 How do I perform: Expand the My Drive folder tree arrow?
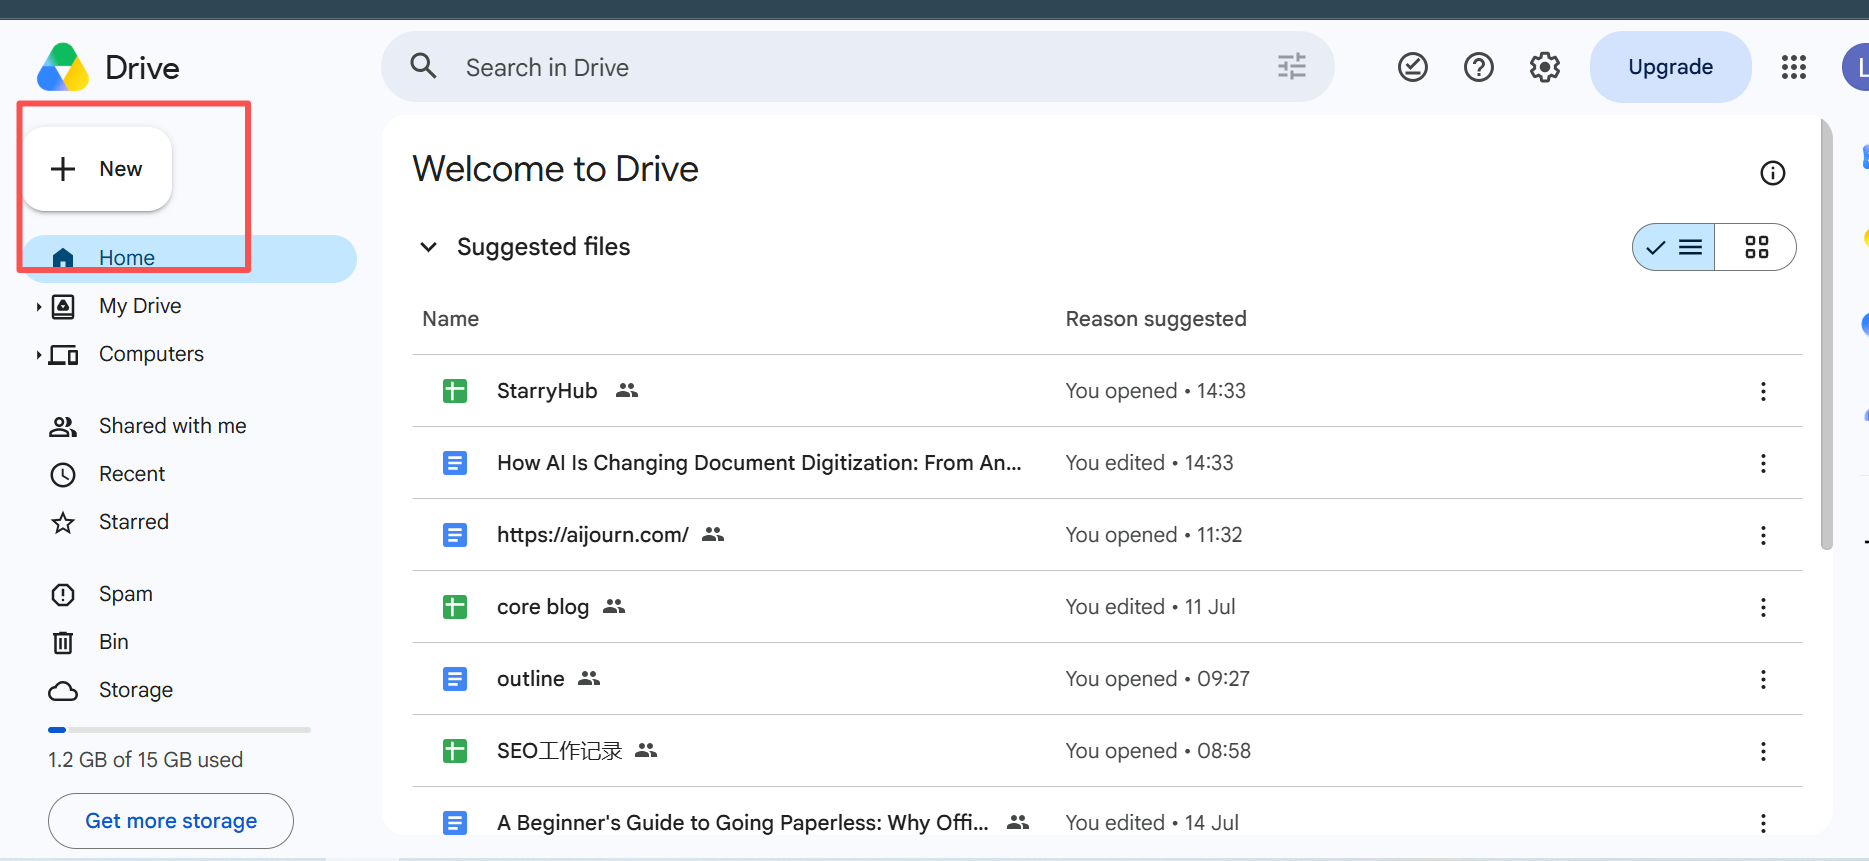[x=38, y=306]
